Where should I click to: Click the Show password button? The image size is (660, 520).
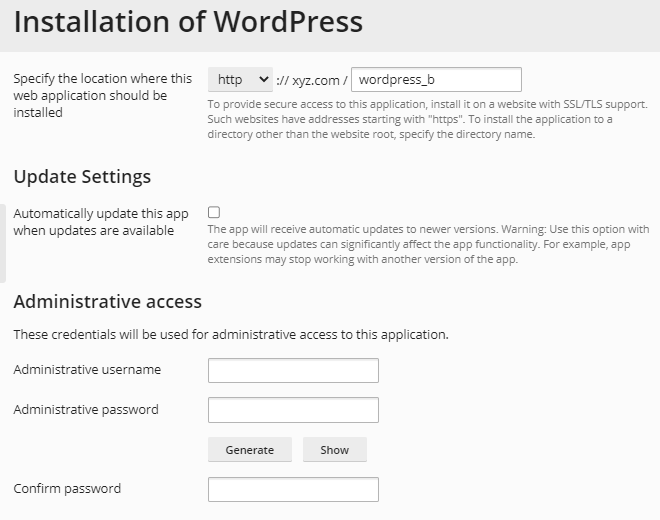[x=335, y=450]
